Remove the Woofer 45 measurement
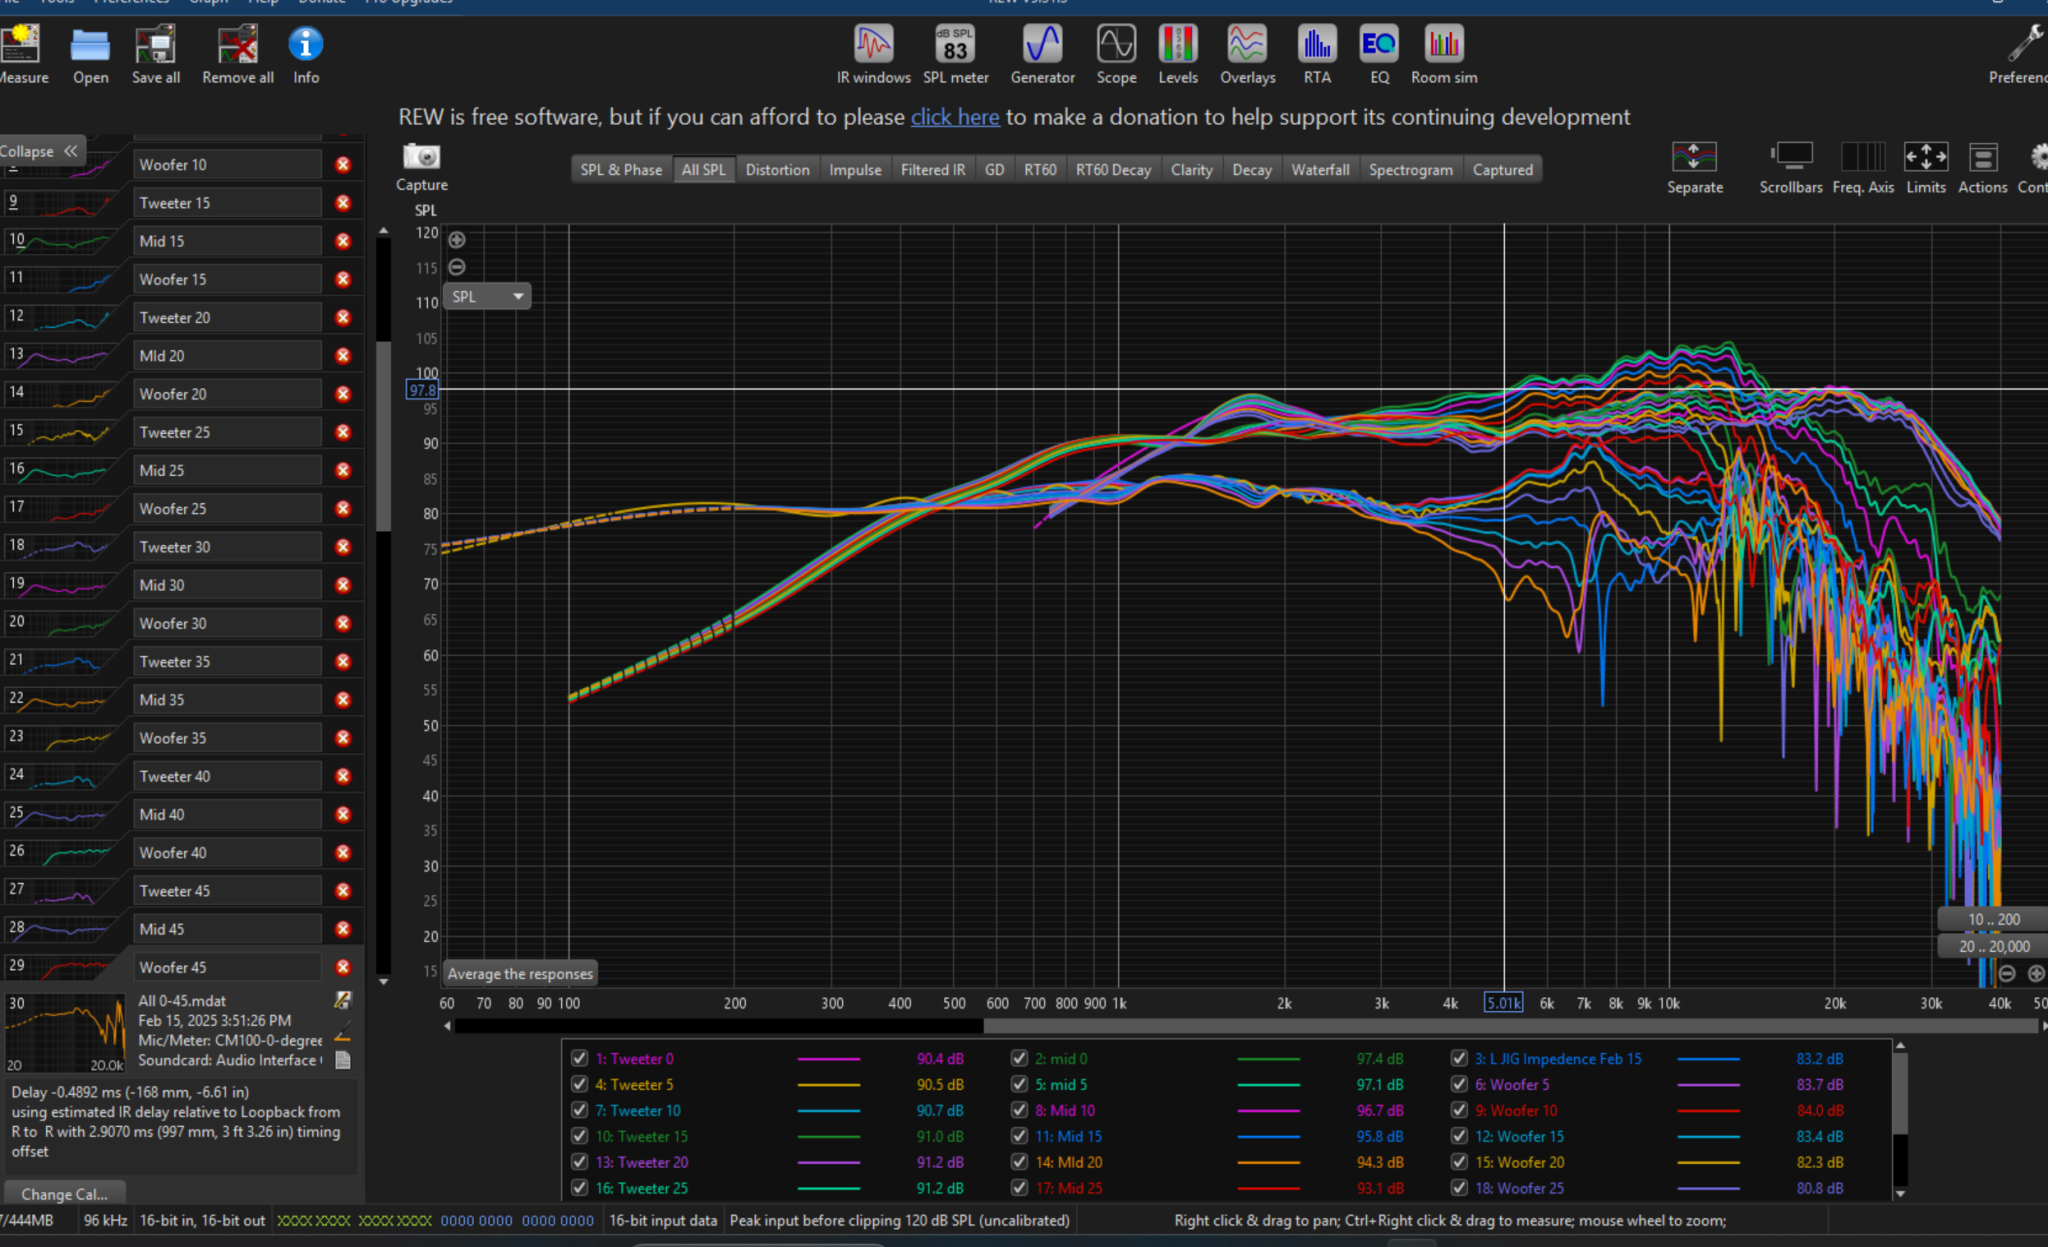2048x1247 pixels. pos(343,967)
